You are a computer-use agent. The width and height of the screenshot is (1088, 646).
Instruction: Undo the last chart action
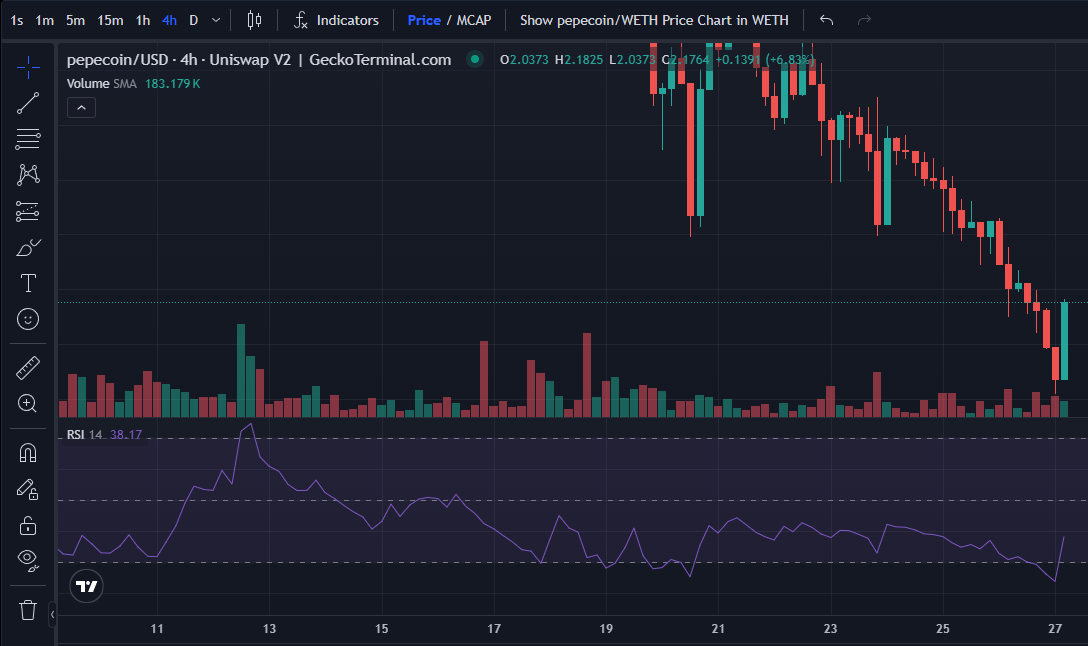(x=826, y=20)
